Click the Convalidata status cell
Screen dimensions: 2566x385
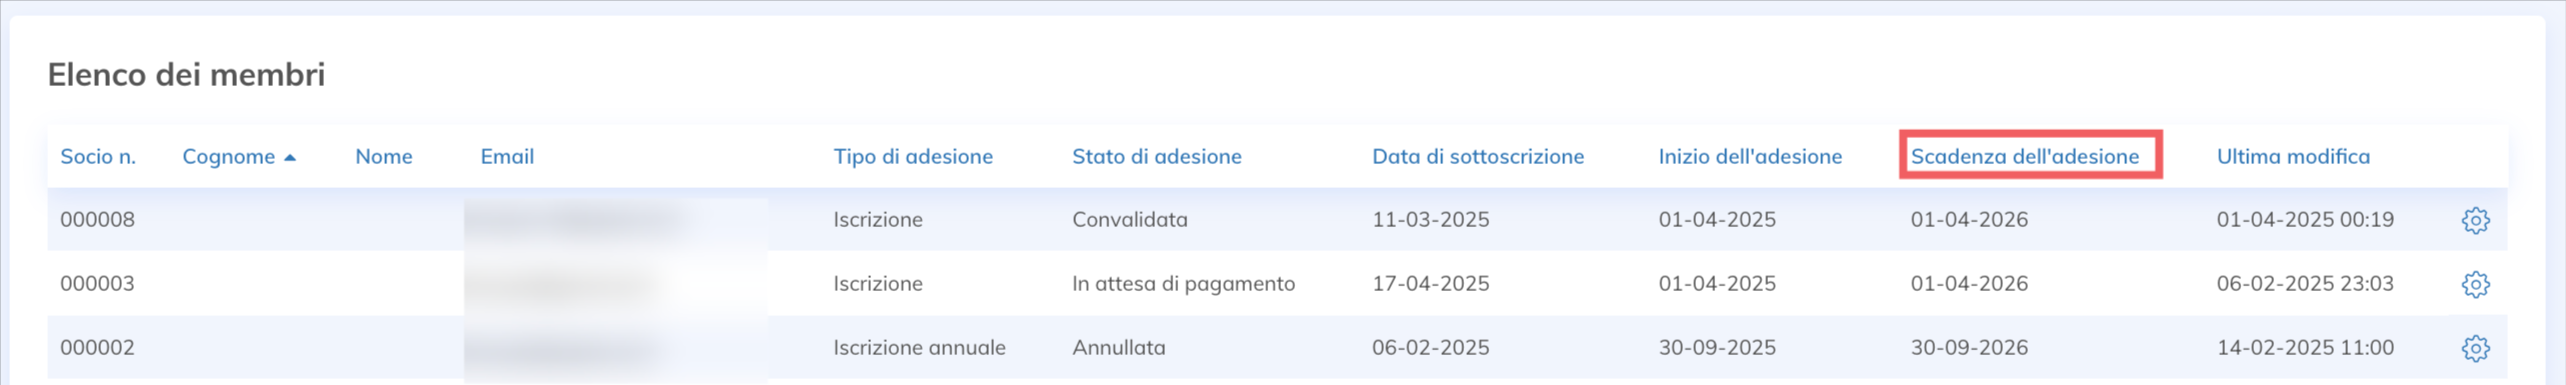(1130, 220)
